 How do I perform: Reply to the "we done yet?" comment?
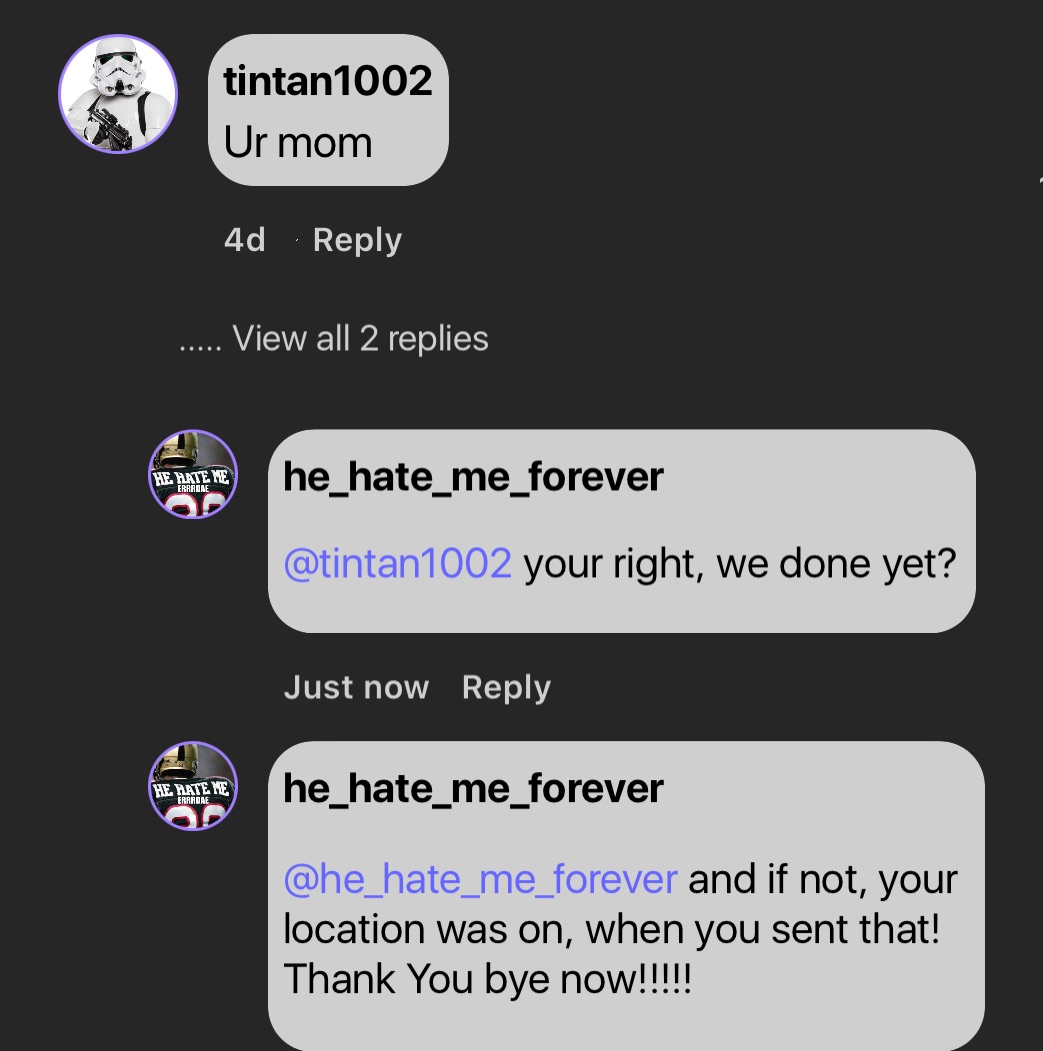(506, 688)
